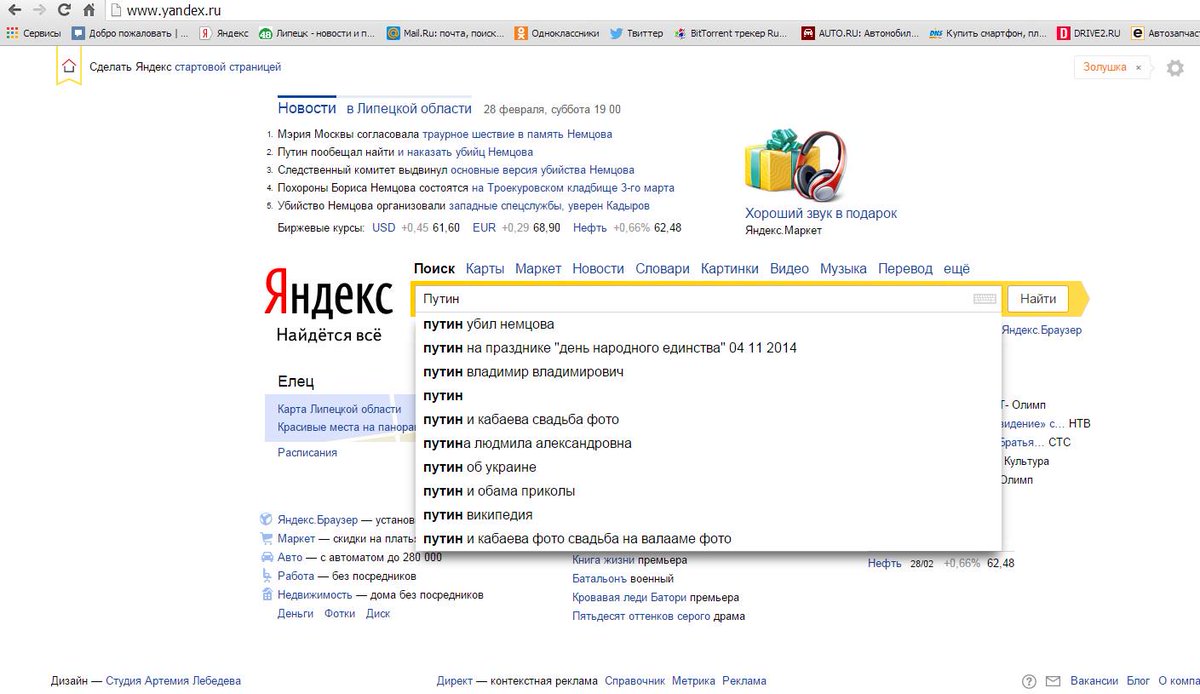Viewport: 1200px width, 694px height.
Task: Open the Вакансии footer link
Action: click(x=1094, y=681)
